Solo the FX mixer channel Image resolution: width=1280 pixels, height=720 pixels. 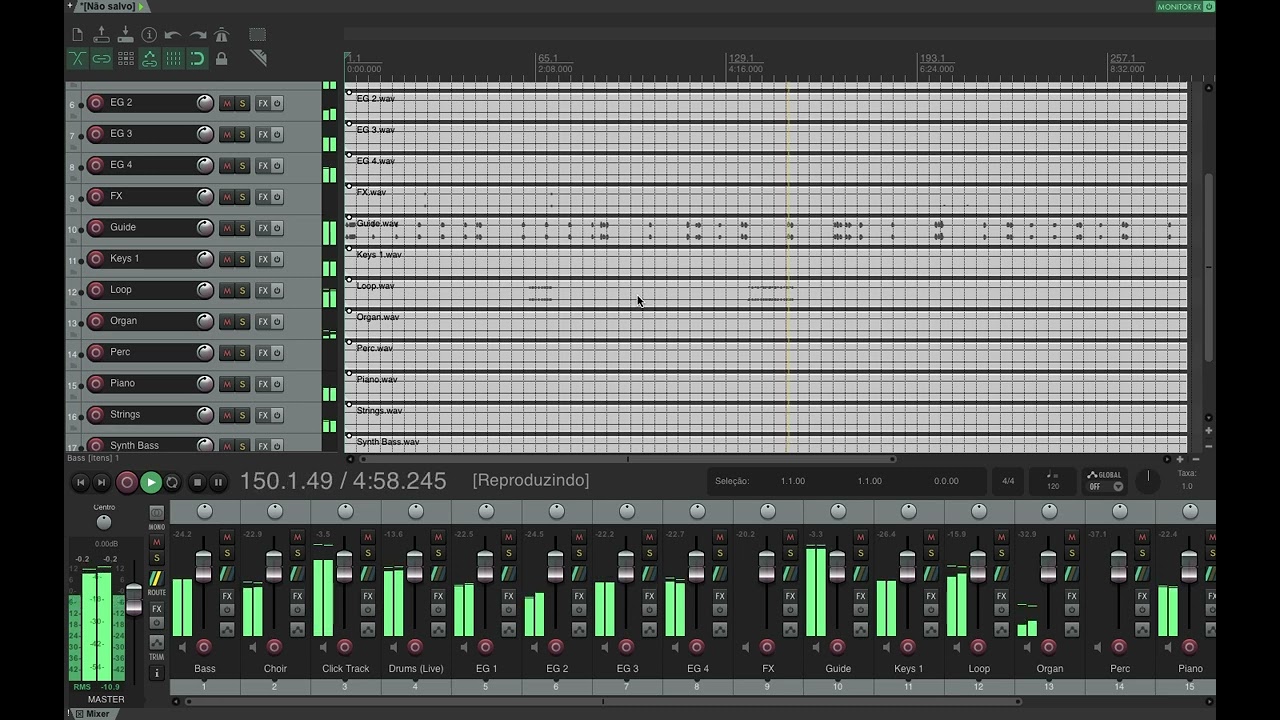point(790,553)
